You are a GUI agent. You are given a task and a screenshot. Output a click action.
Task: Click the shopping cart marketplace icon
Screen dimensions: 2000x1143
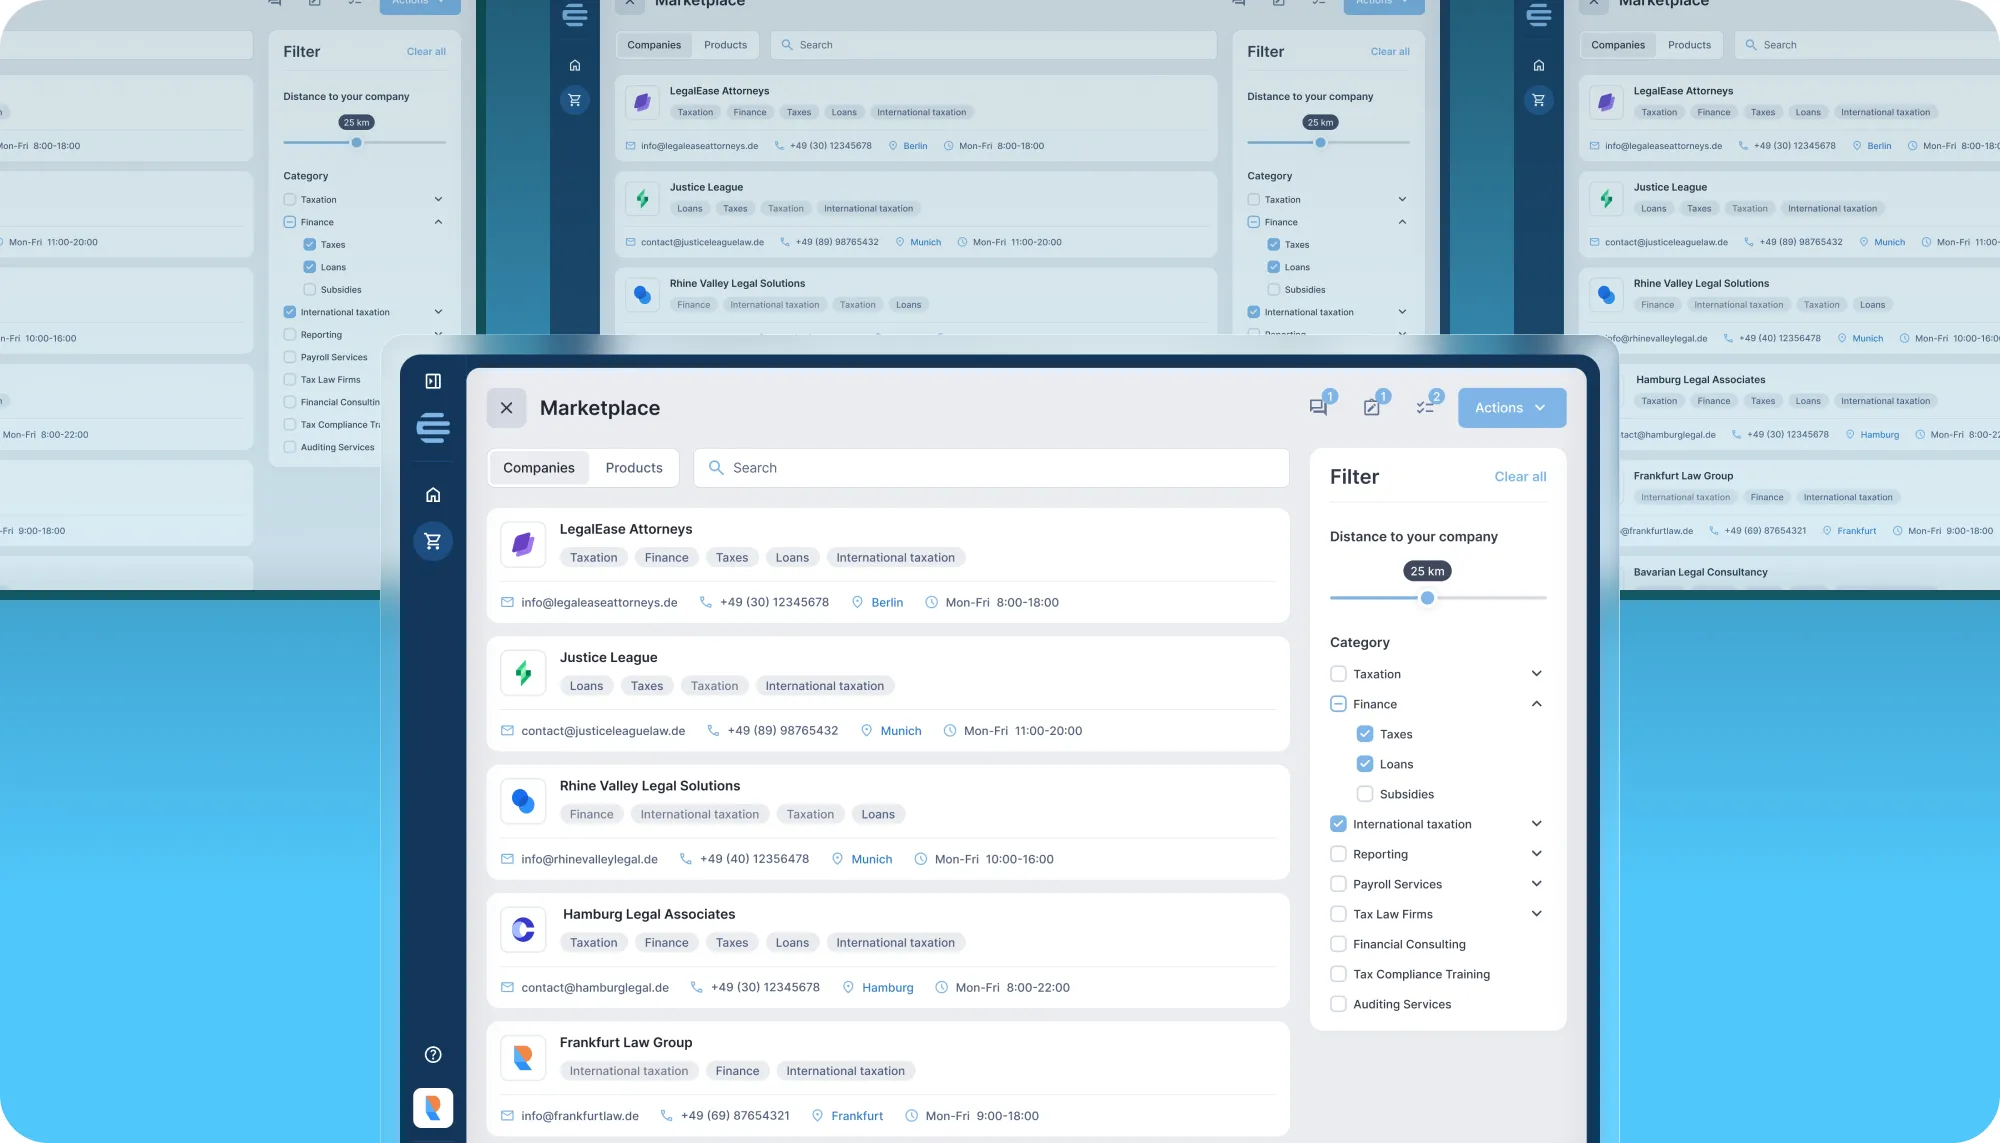(x=433, y=541)
